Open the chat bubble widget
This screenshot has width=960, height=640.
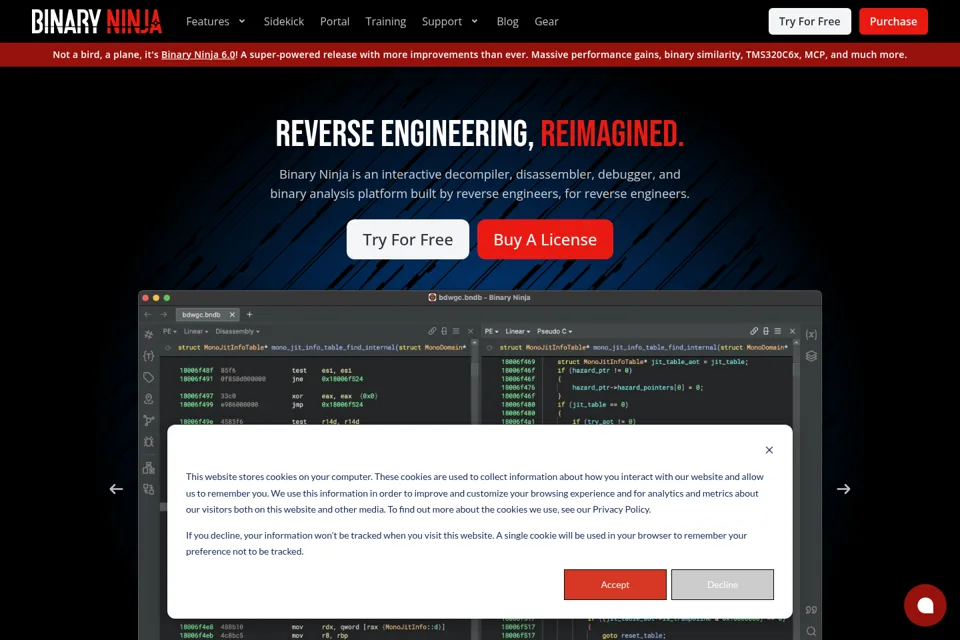[x=925, y=605]
